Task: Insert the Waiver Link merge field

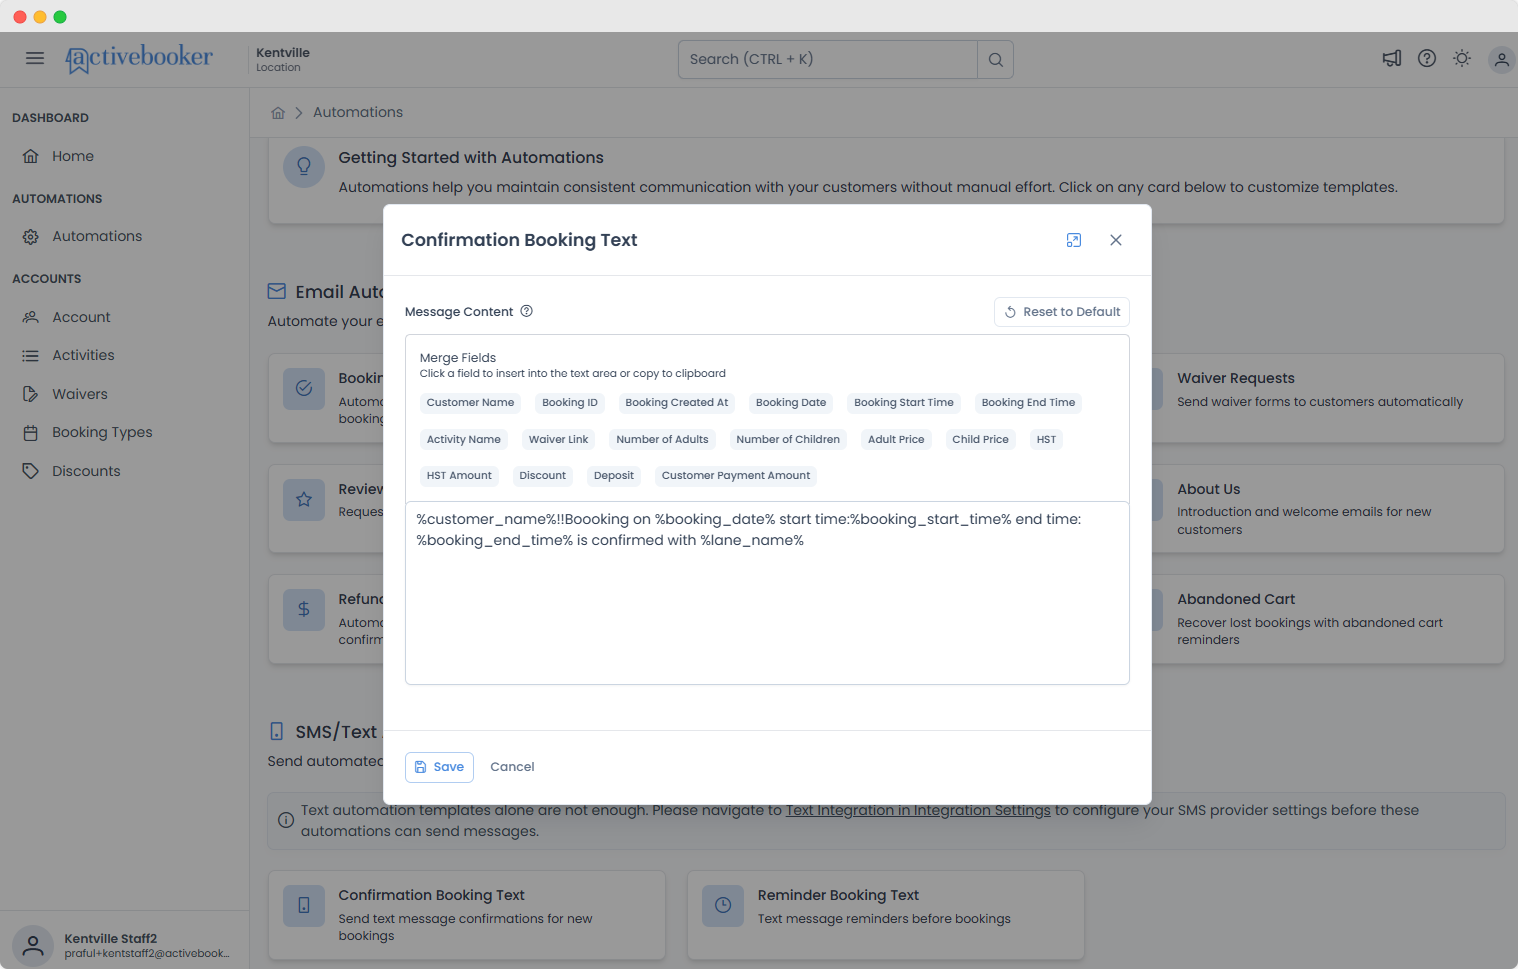Action: coord(558,440)
